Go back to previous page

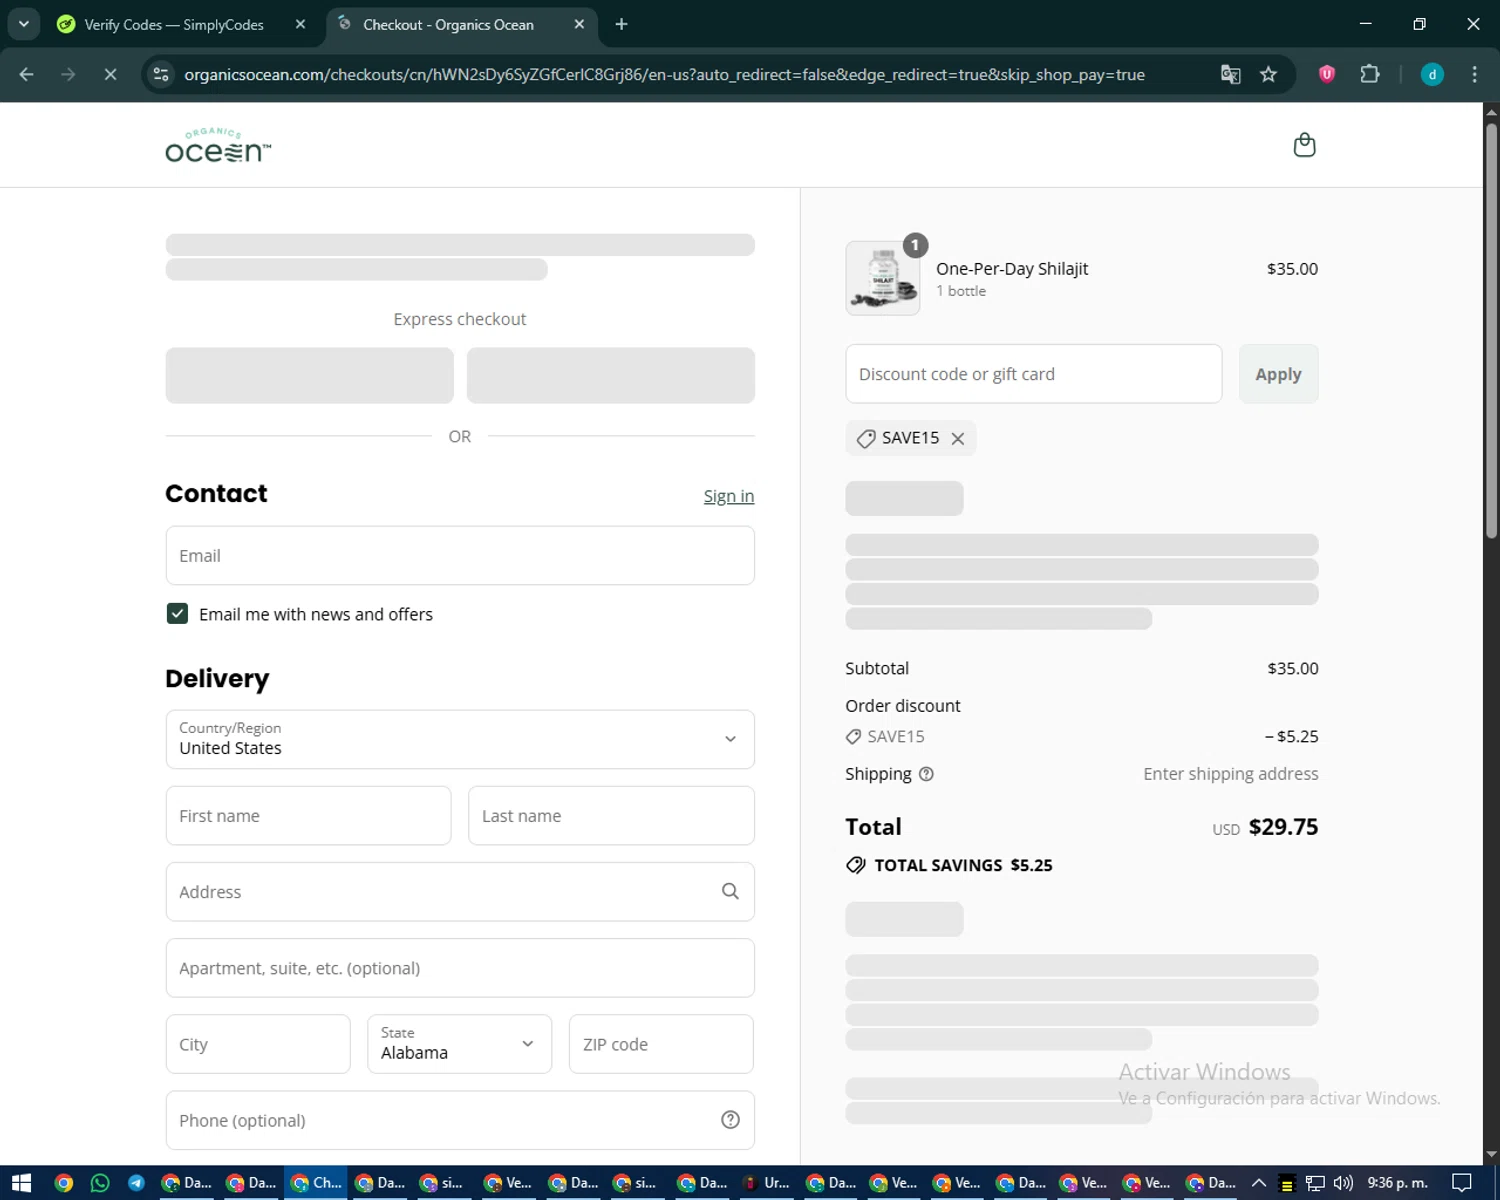(27, 74)
